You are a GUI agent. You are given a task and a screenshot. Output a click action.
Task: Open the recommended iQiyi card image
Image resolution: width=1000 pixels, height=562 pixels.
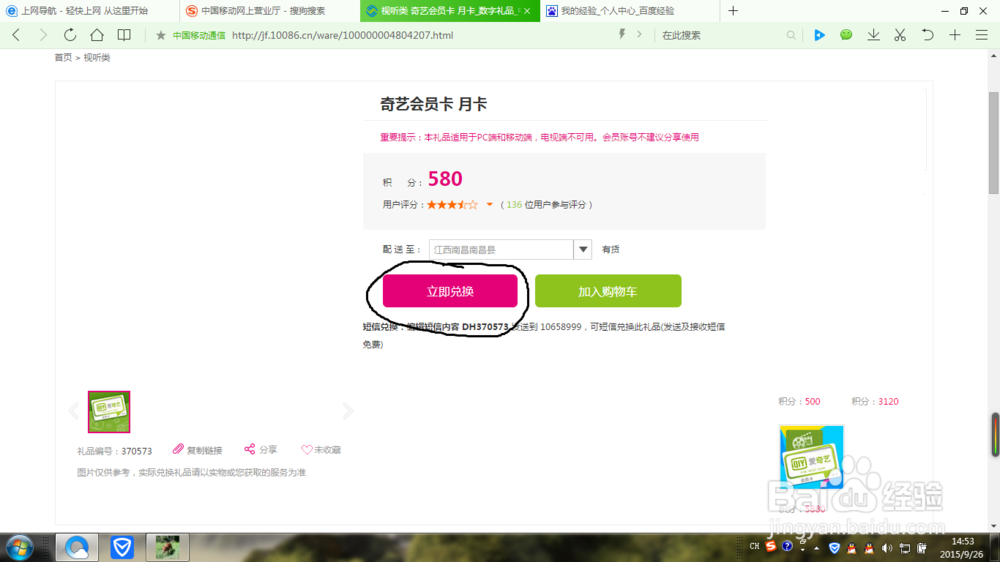coord(811,457)
